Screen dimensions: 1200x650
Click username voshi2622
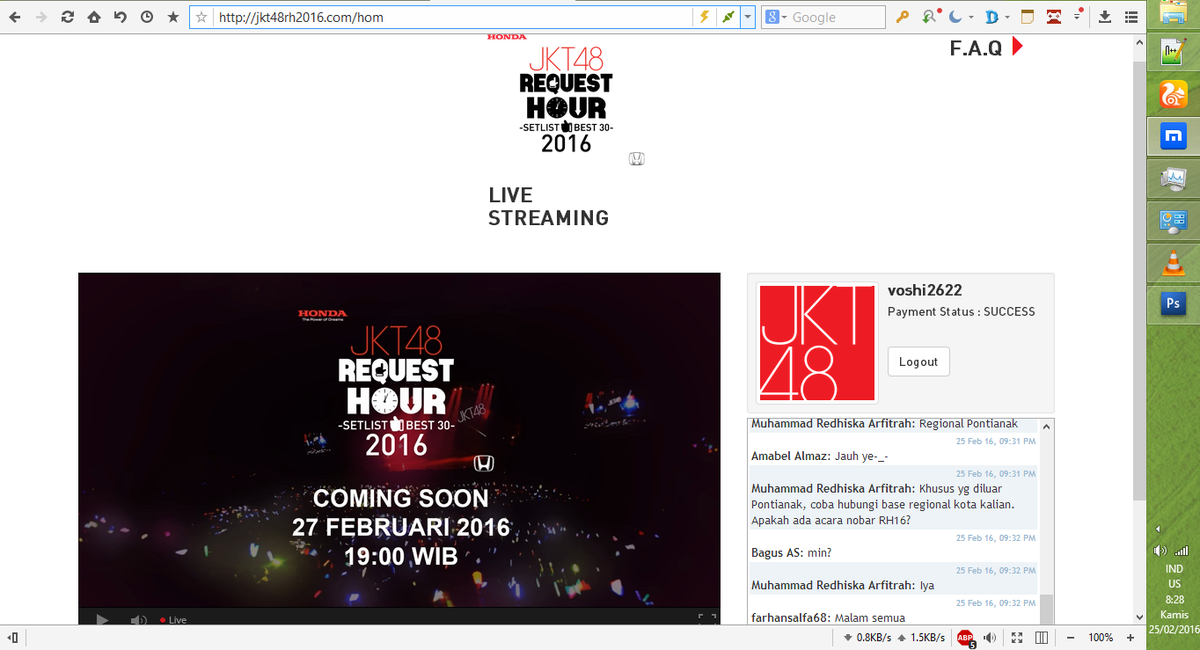click(925, 290)
